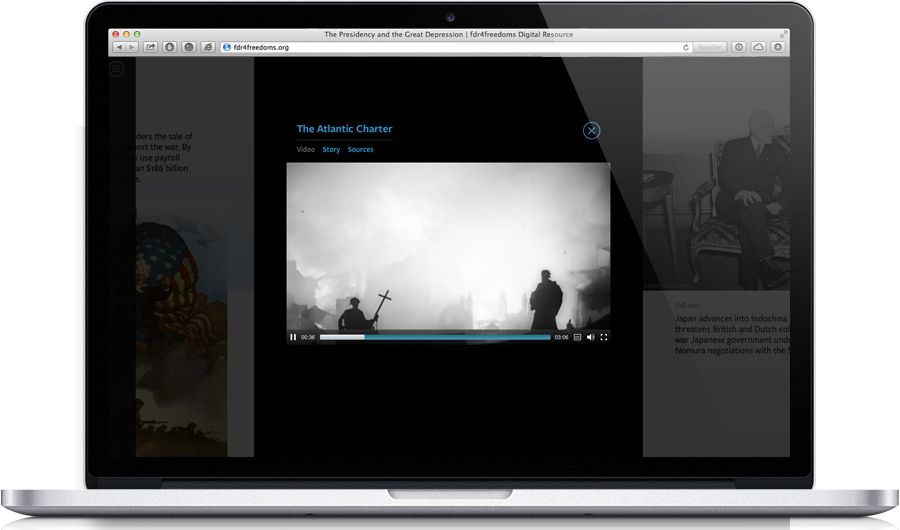Click The Atlantic Charter title
The width and height of the screenshot is (900, 530).
344,129
